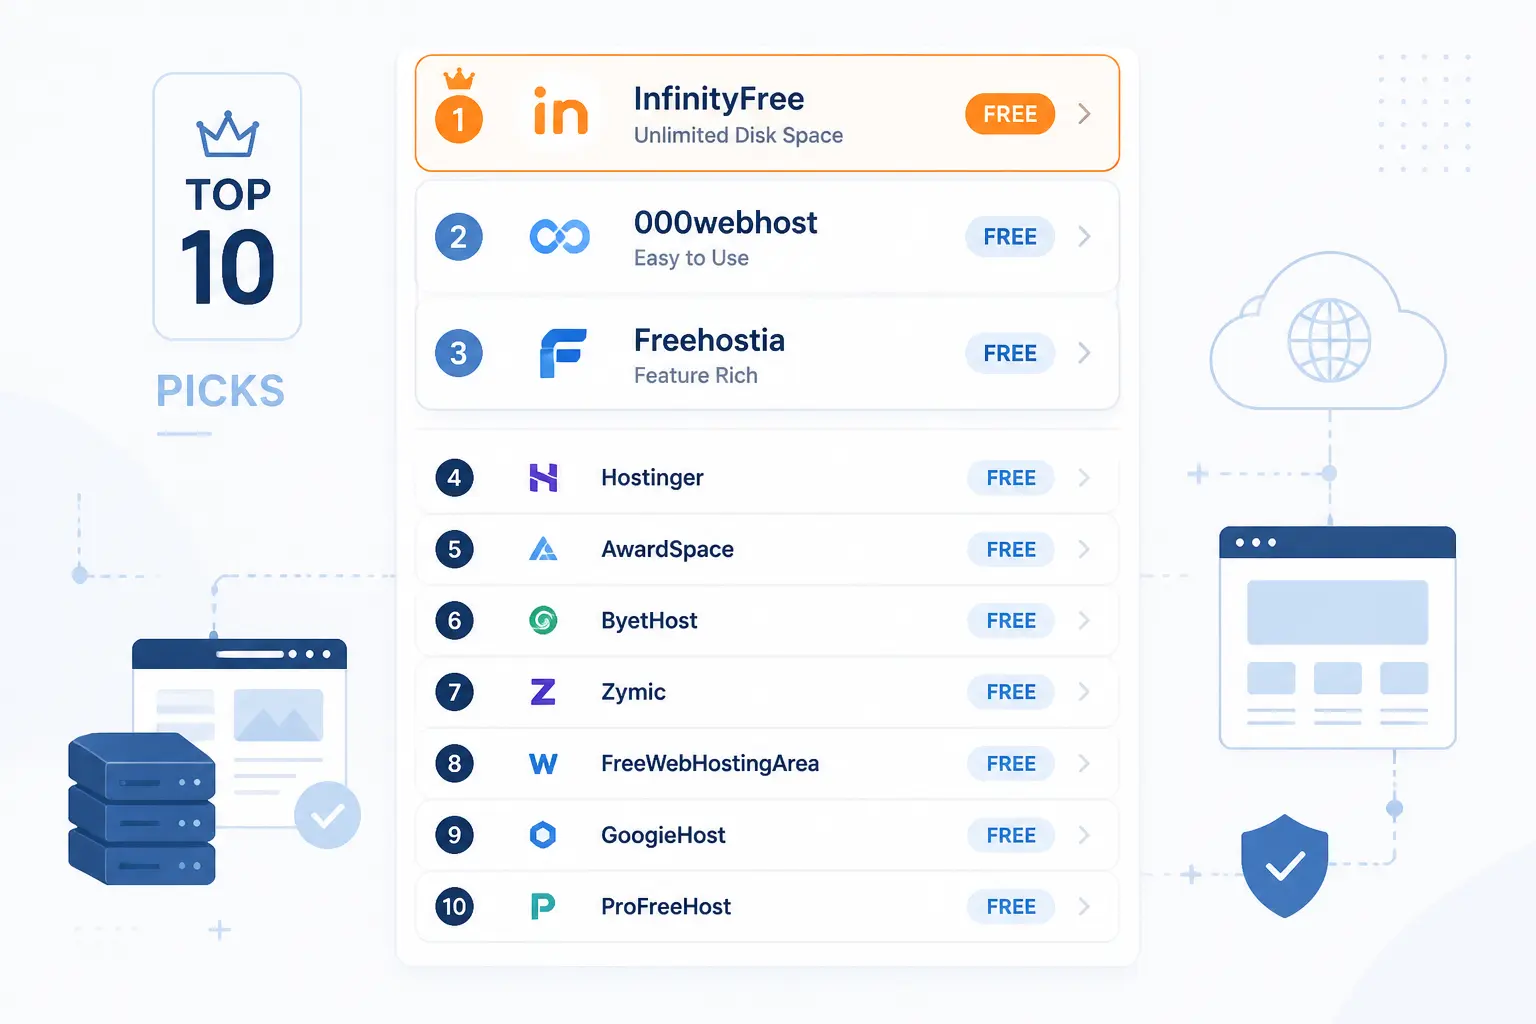Screen dimensions: 1536x1024
Task: Click FREE button for Hostinger
Action: (x=1011, y=478)
